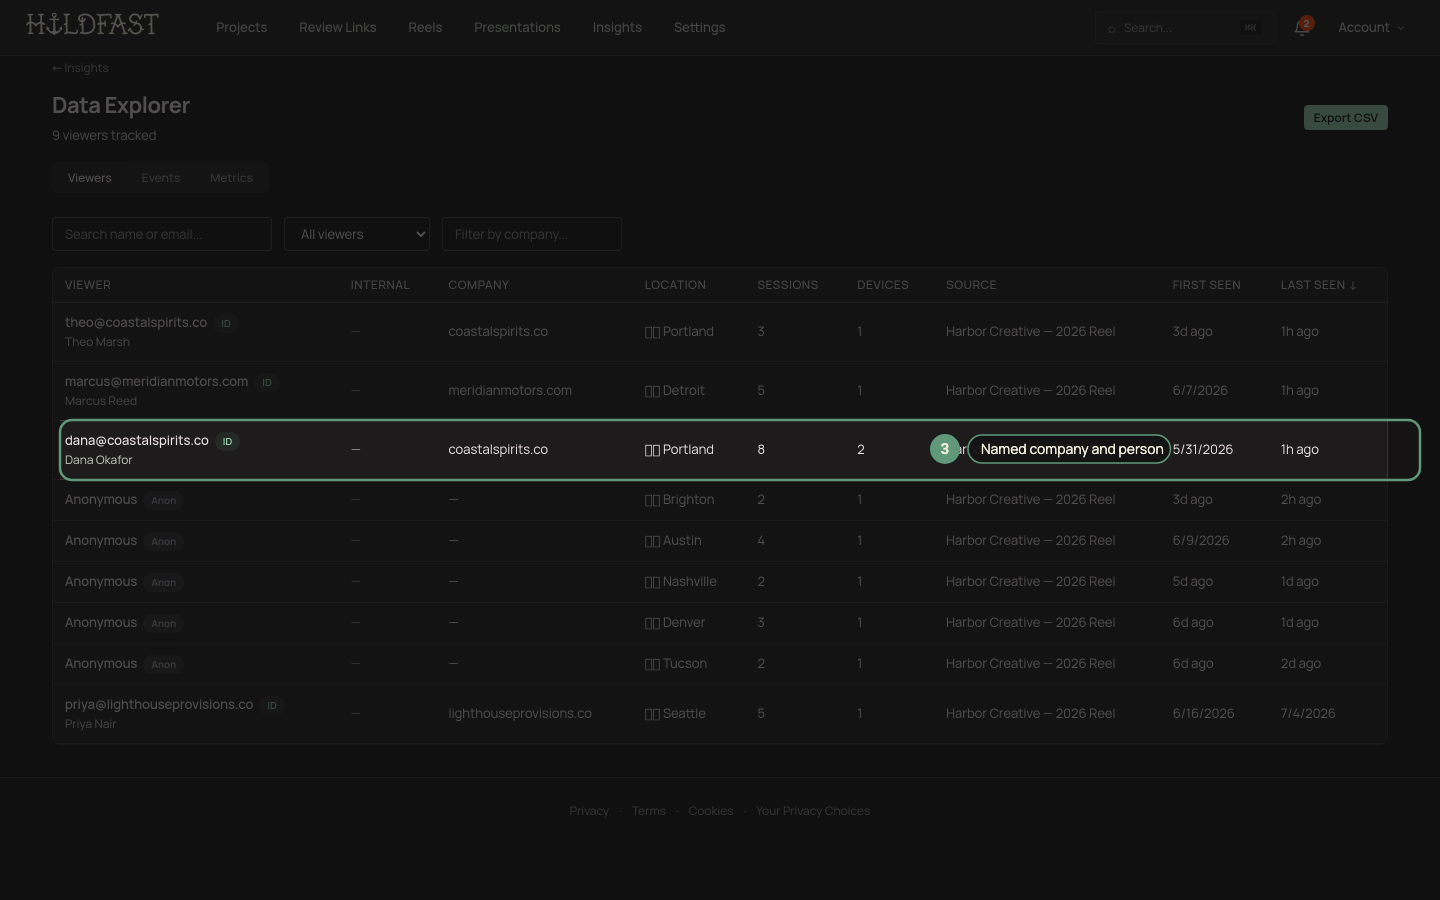The width and height of the screenshot is (1440, 900).
Task: Click the 5/31/2026 first seen cell
Action: pyautogui.click(x=1203, y=450)
